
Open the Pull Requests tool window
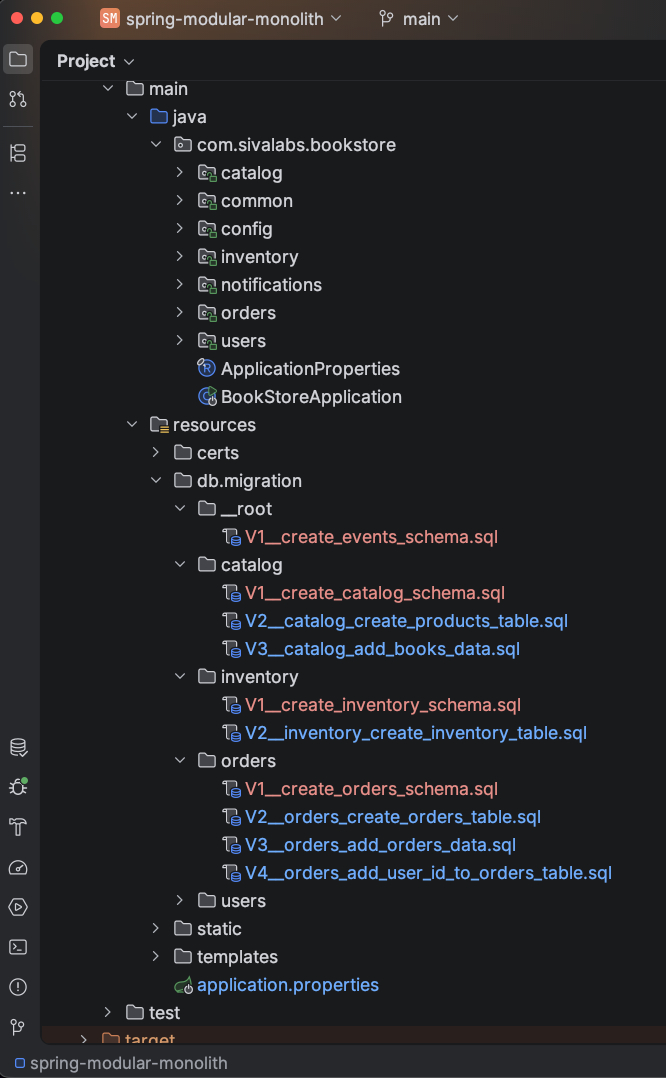tap(18, 99)
